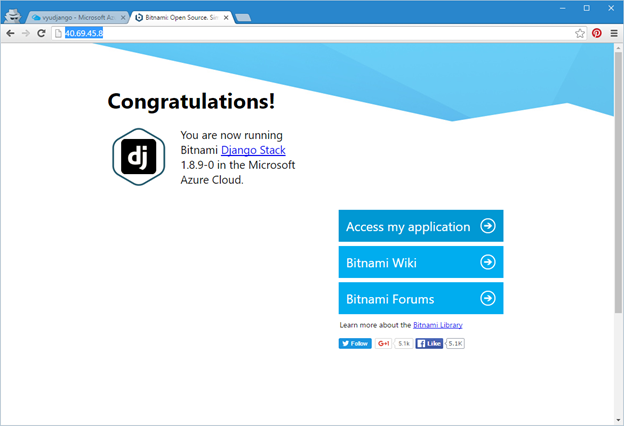Click the scrollbar down arrow
The width and height of the screenshot is (624, 426).
(x=618, y=420)
